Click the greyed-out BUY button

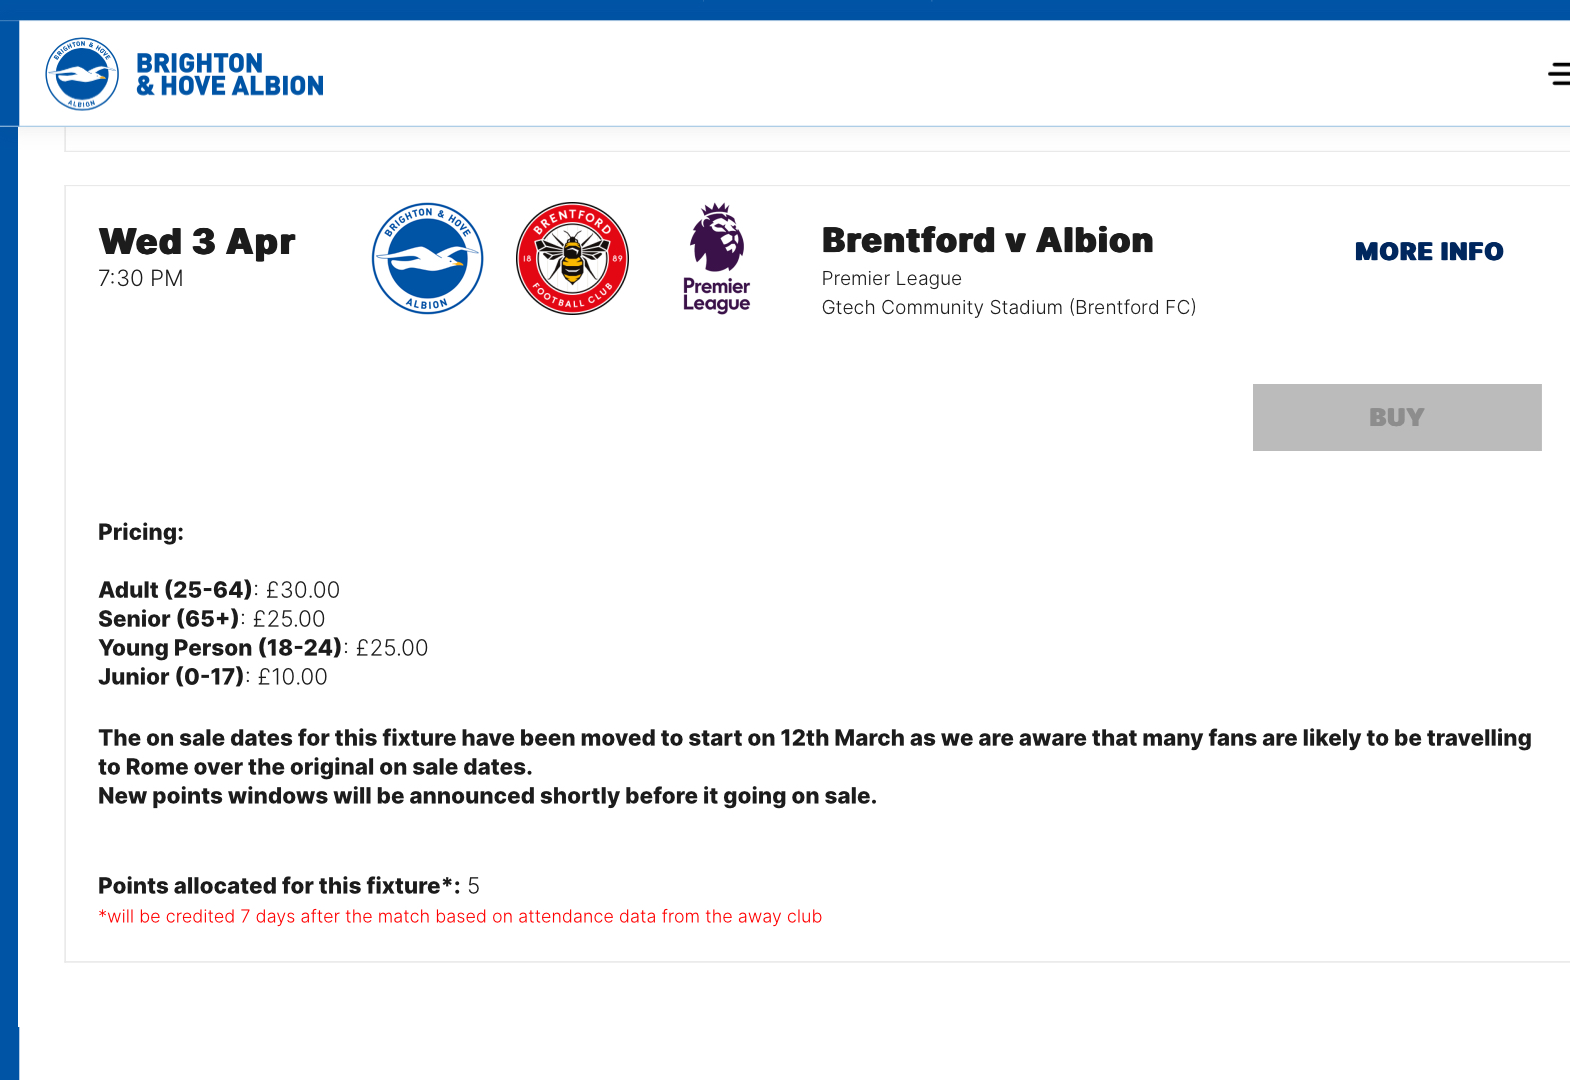1397,417
